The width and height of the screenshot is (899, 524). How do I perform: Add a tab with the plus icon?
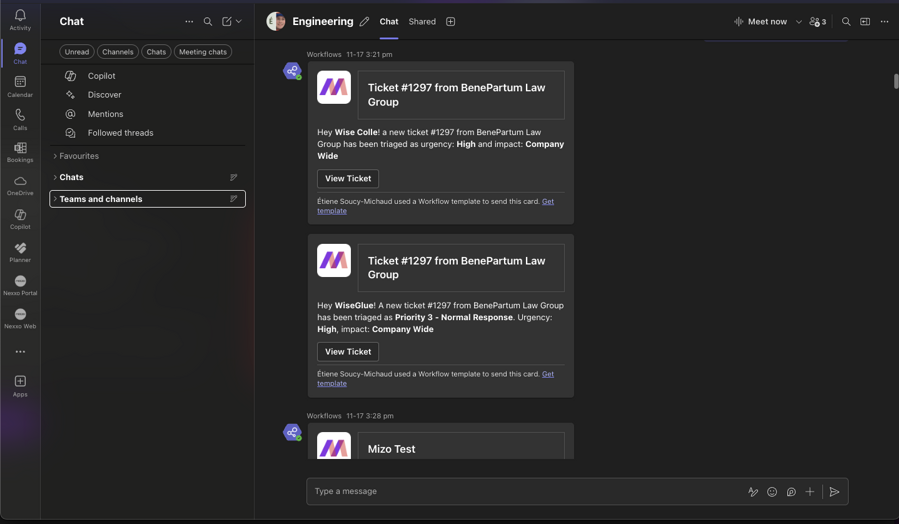pos(451,21)
